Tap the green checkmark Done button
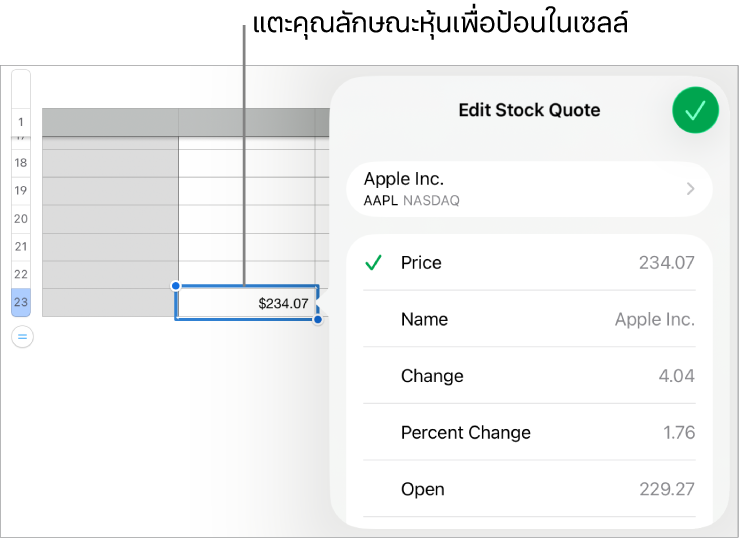This screenshot has height=539, width=740. [x=696, y=110]
